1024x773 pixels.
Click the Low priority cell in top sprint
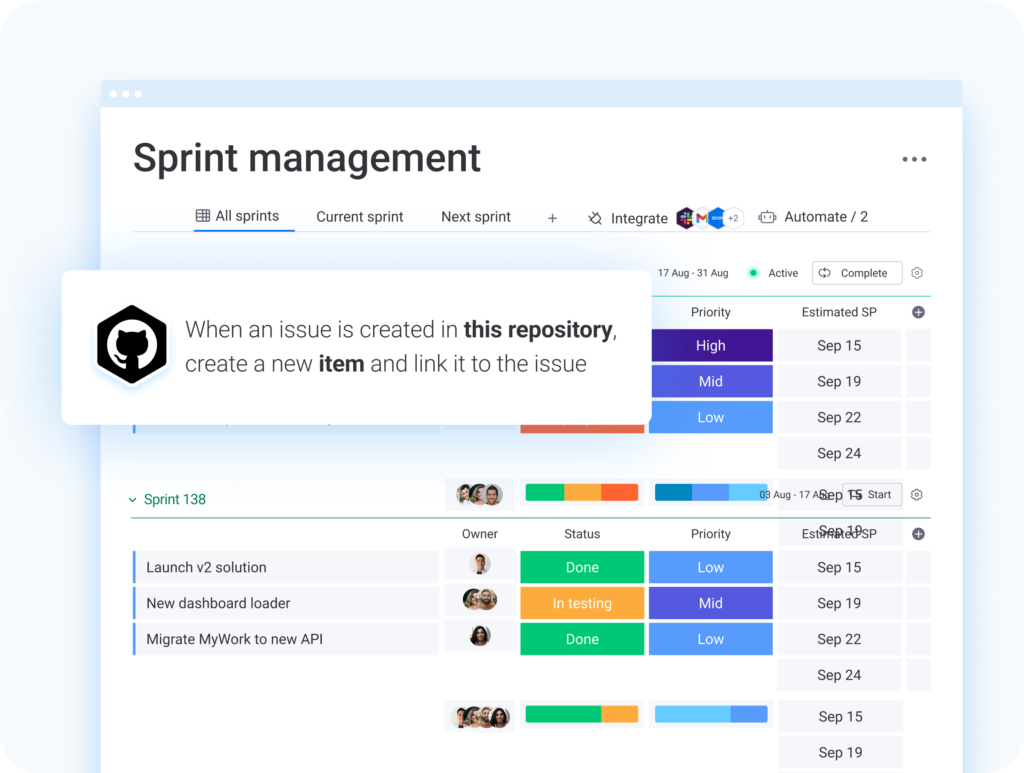click(712, 417)
